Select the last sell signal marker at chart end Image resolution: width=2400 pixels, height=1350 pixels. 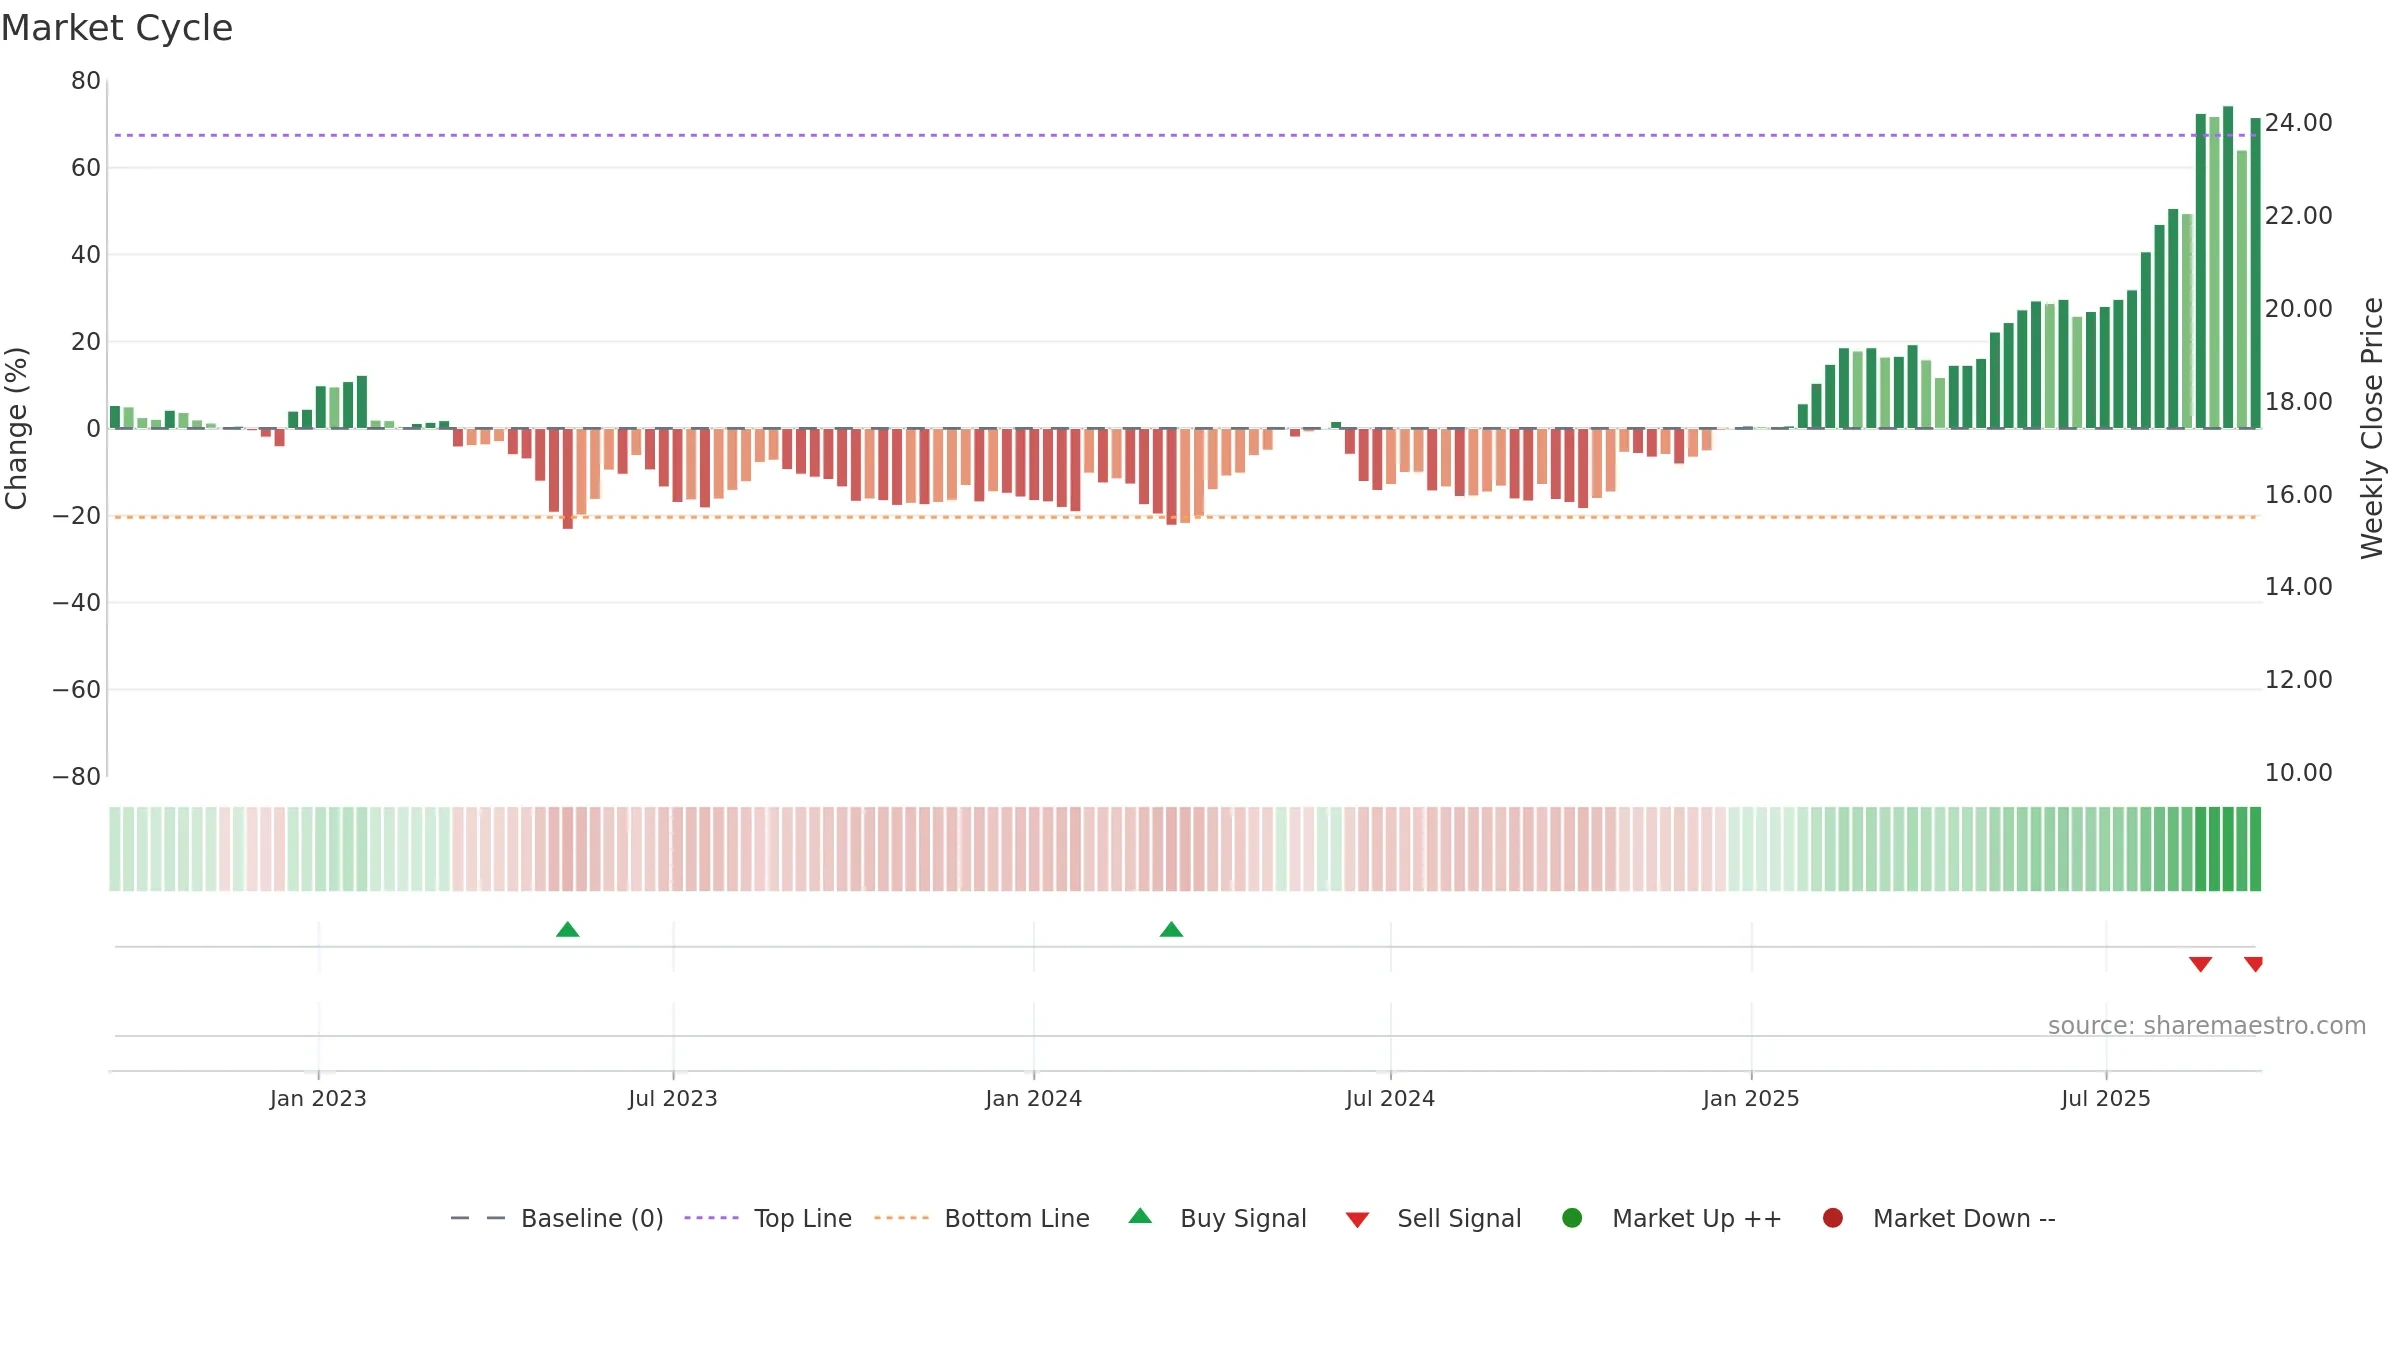point(2254,964)
